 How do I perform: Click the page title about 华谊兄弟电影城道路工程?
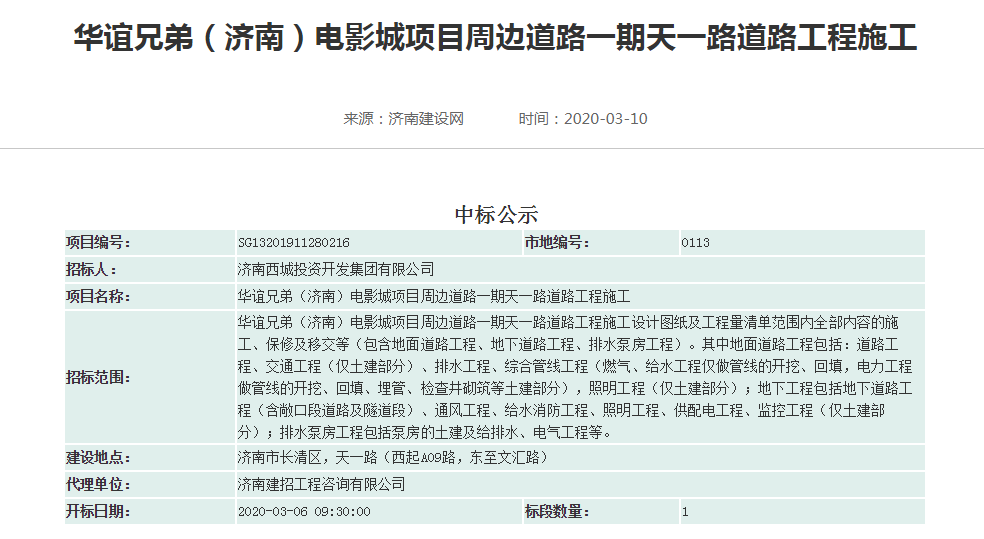[495, 38]
